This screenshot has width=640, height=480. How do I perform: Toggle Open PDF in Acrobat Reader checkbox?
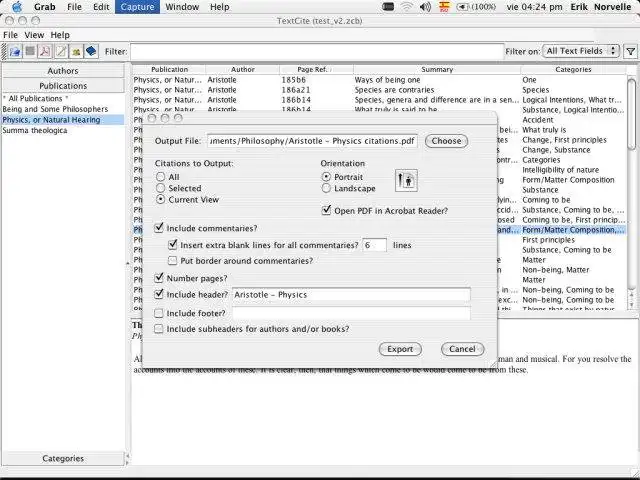(326, 211)
